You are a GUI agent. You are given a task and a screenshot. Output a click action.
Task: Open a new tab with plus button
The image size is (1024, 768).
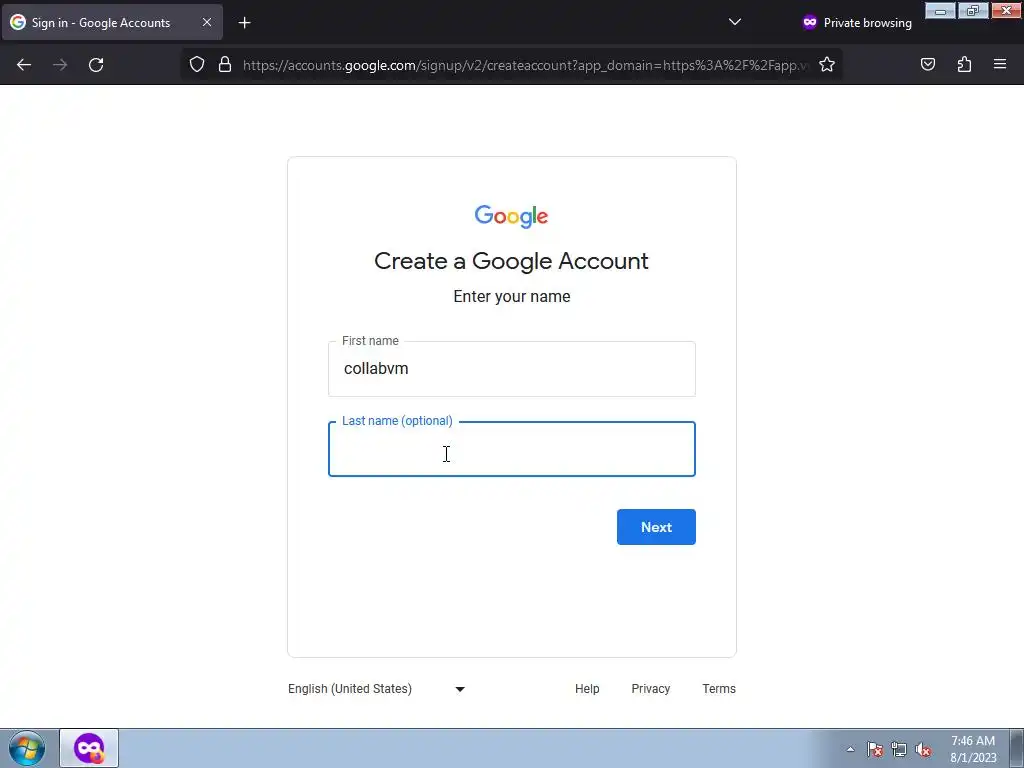click(x=244, y=23)
